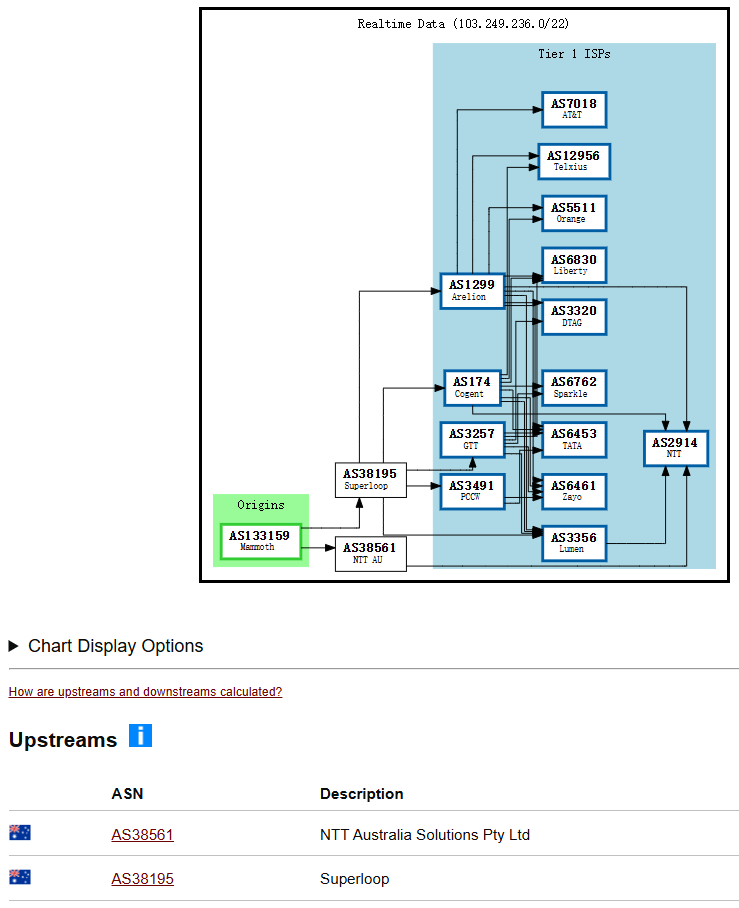Image resolution: width=739 pixels, height=908 pixels.
Task: Select the AS3491 PCCW node
Action: [x=472, y=492]
